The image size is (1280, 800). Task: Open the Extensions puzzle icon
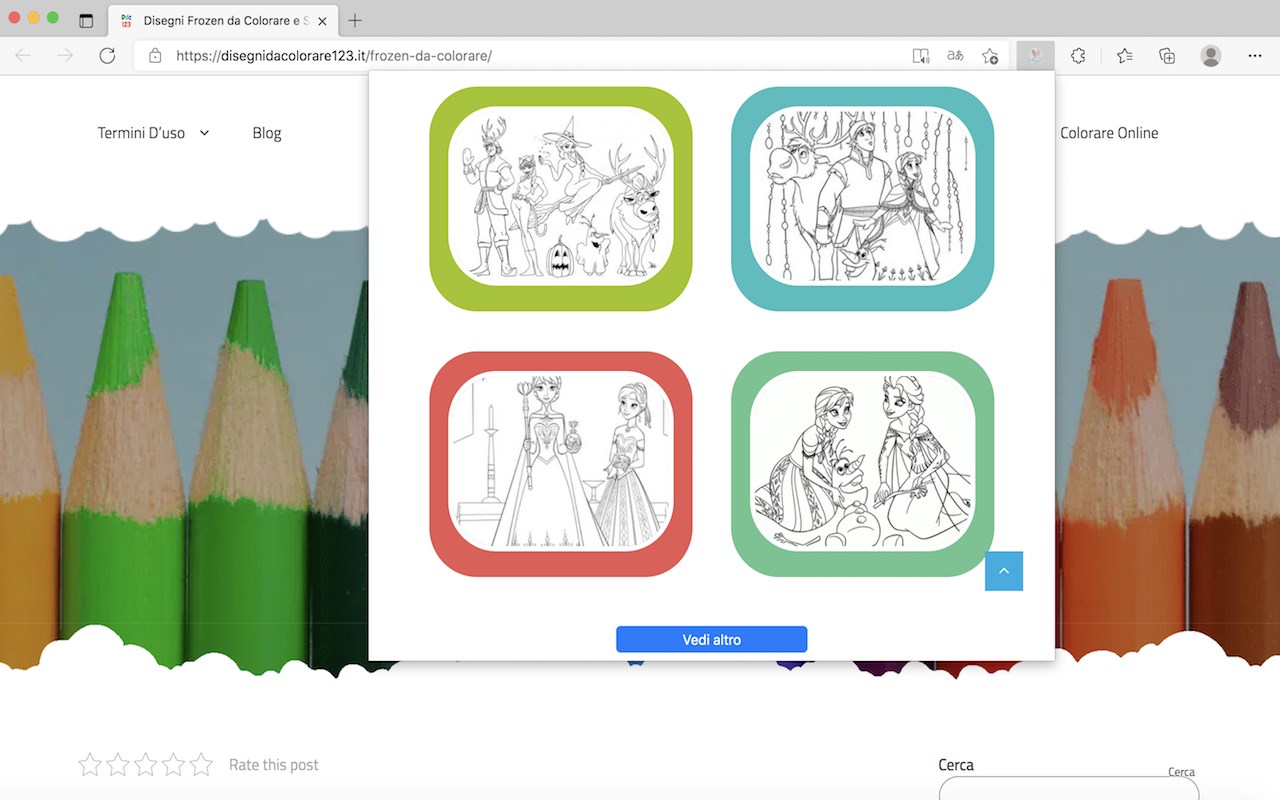1078,56
